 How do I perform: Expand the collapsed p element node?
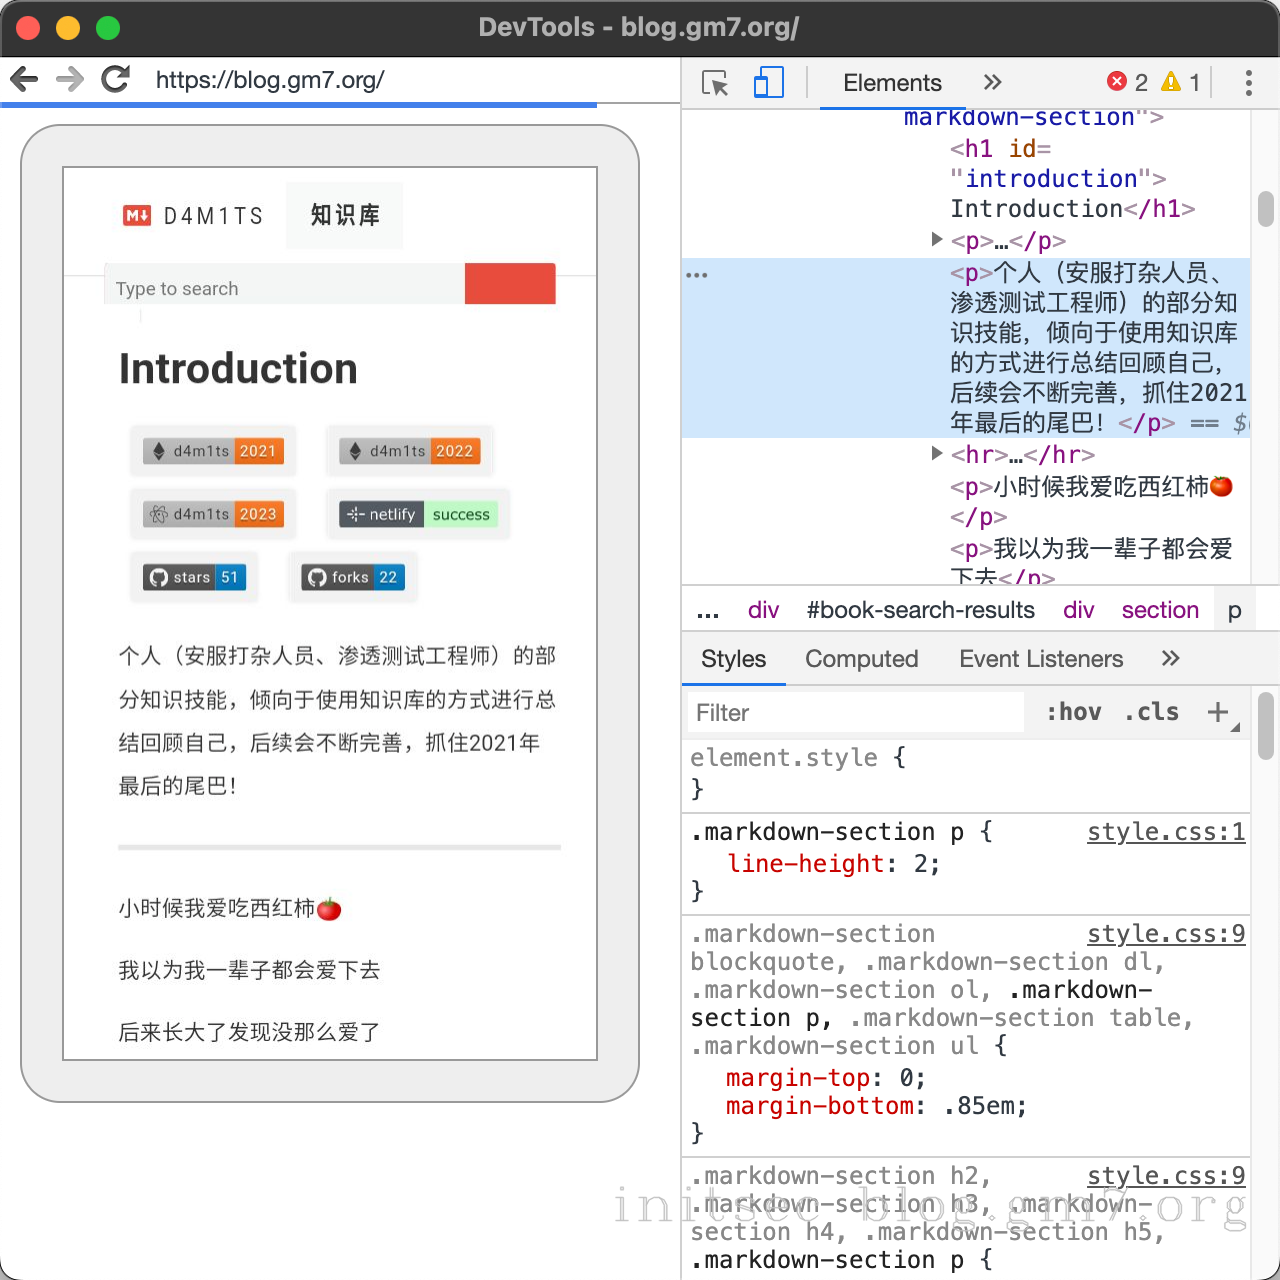pos(937,240)
